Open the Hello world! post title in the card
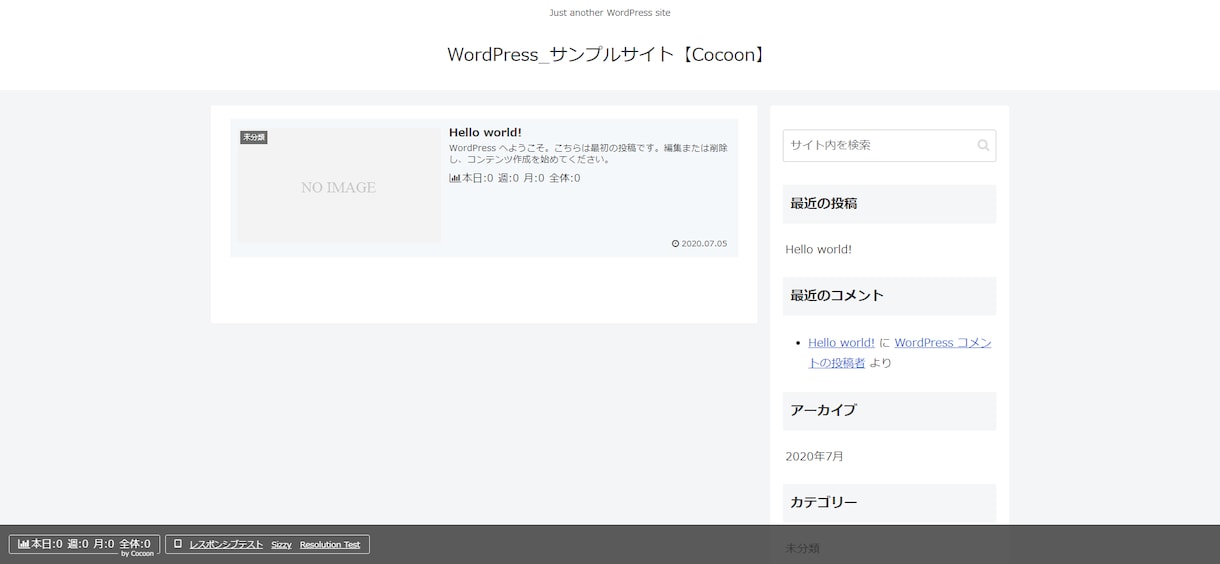The width and height of the screenshot is (1220, 564). (x=485, y=132)
